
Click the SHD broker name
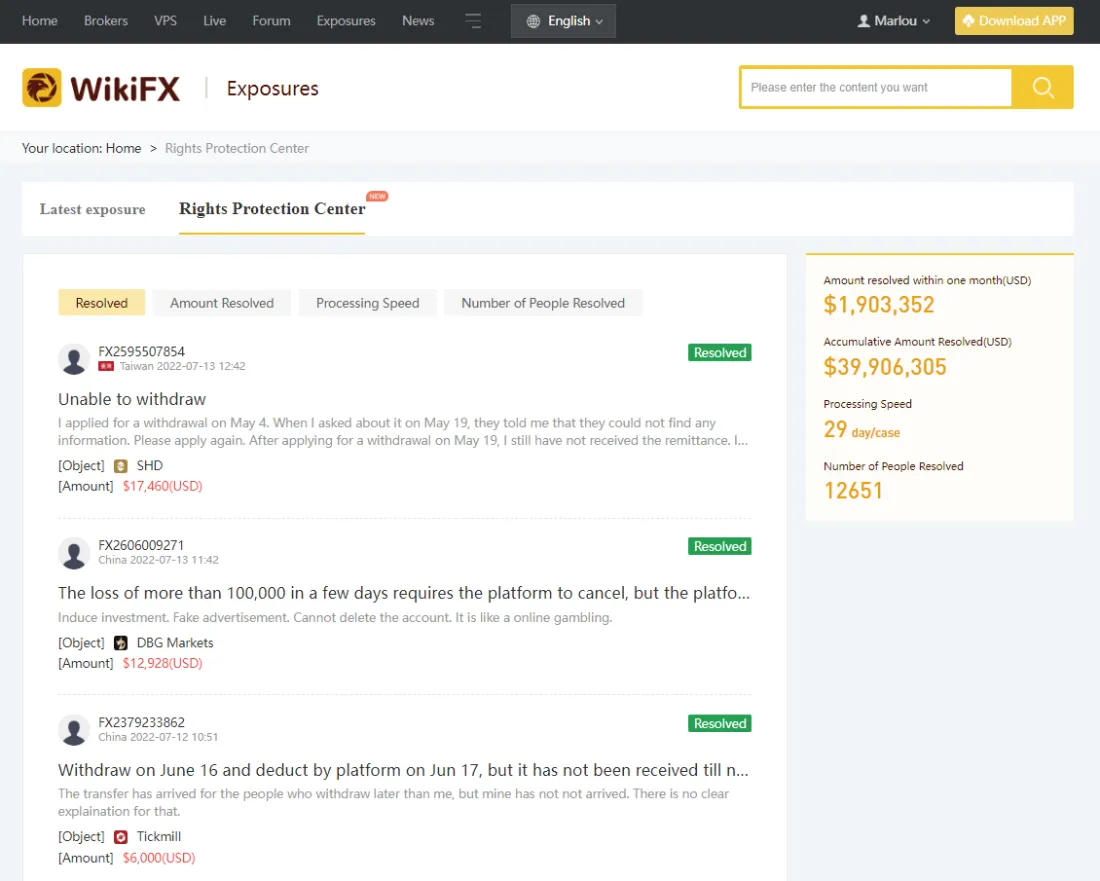[x=149, y=466]
